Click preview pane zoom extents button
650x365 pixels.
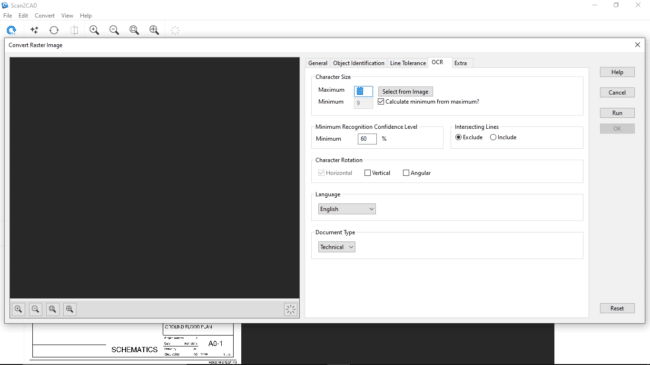pos(69,309)
